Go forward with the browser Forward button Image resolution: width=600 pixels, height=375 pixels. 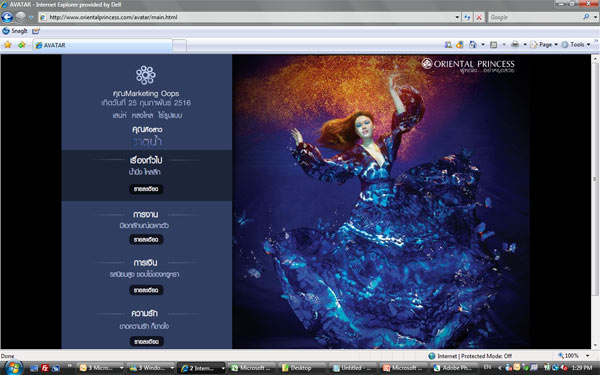pyautogui.click(x=21, y=17)
